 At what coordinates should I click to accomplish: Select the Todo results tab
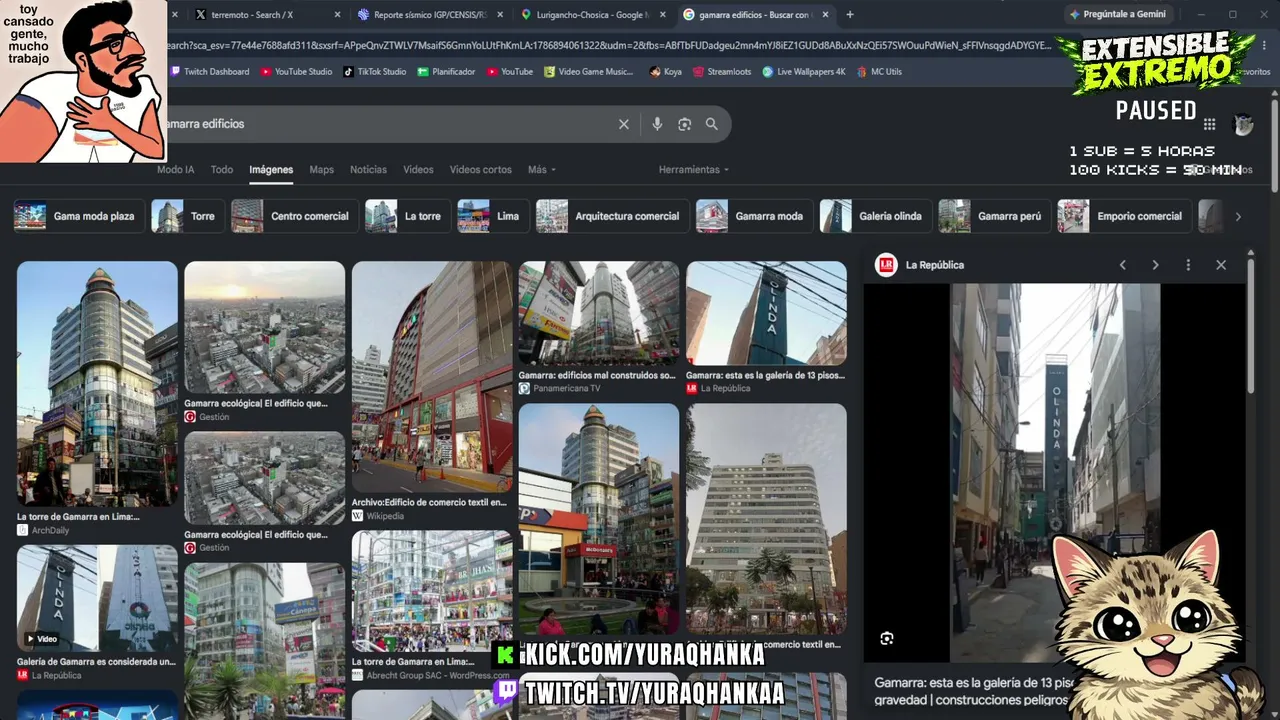[222, 170]
